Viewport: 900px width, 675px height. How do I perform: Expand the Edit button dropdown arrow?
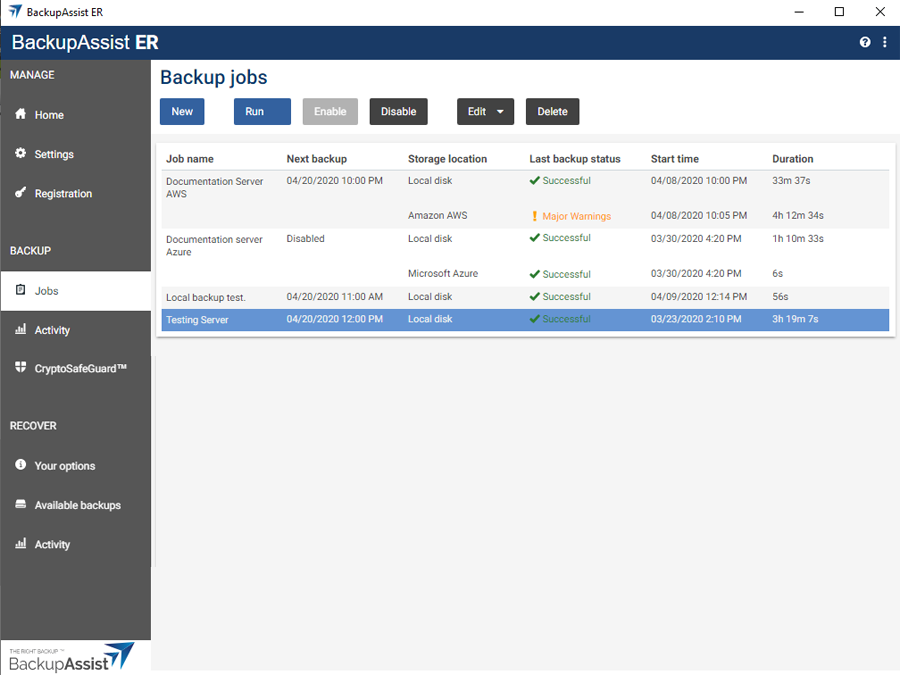point(500,112)
